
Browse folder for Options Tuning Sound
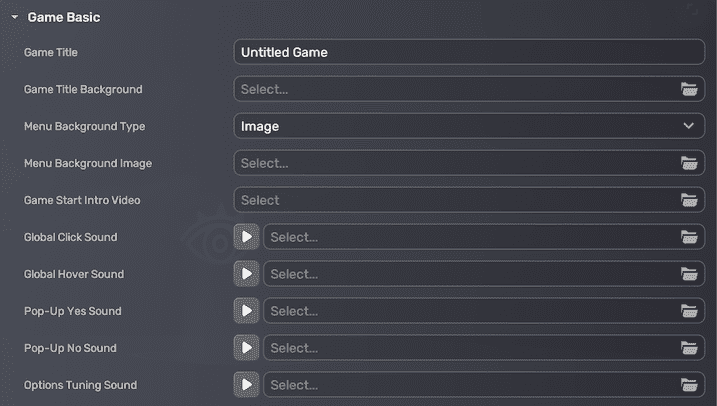[688, 385]
